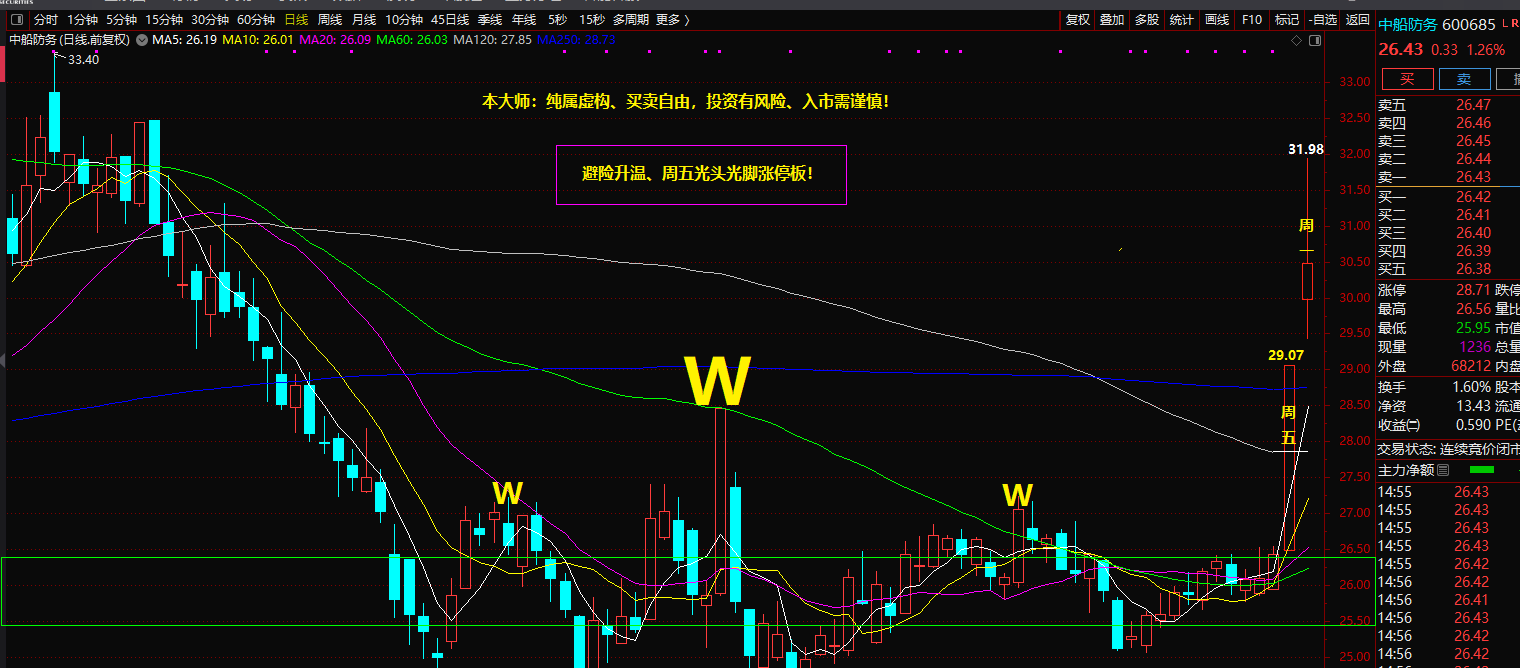Click the blue 卖 sell button
Image resolution: width=1520 pixels, height=668 pixels.
pos(1464,79)
